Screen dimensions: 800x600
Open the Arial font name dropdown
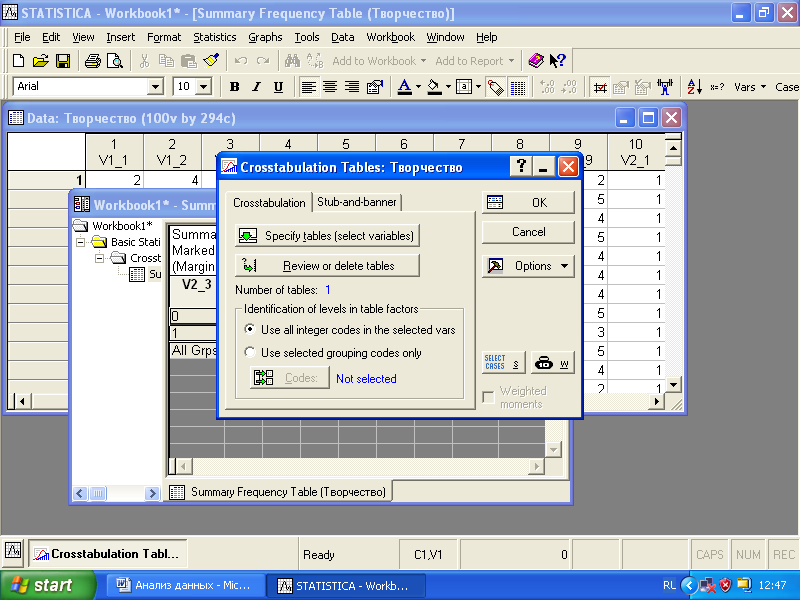point(155,87)
